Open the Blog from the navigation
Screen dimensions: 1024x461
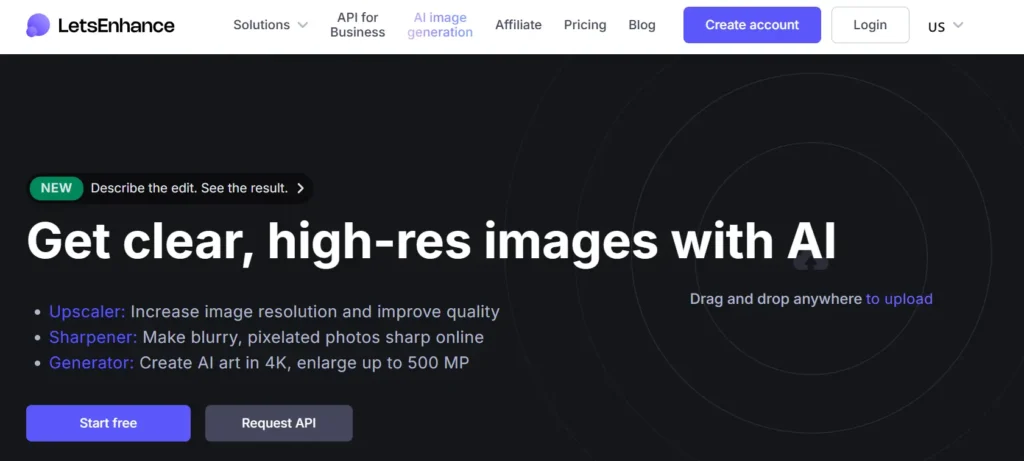coord(642,25)
